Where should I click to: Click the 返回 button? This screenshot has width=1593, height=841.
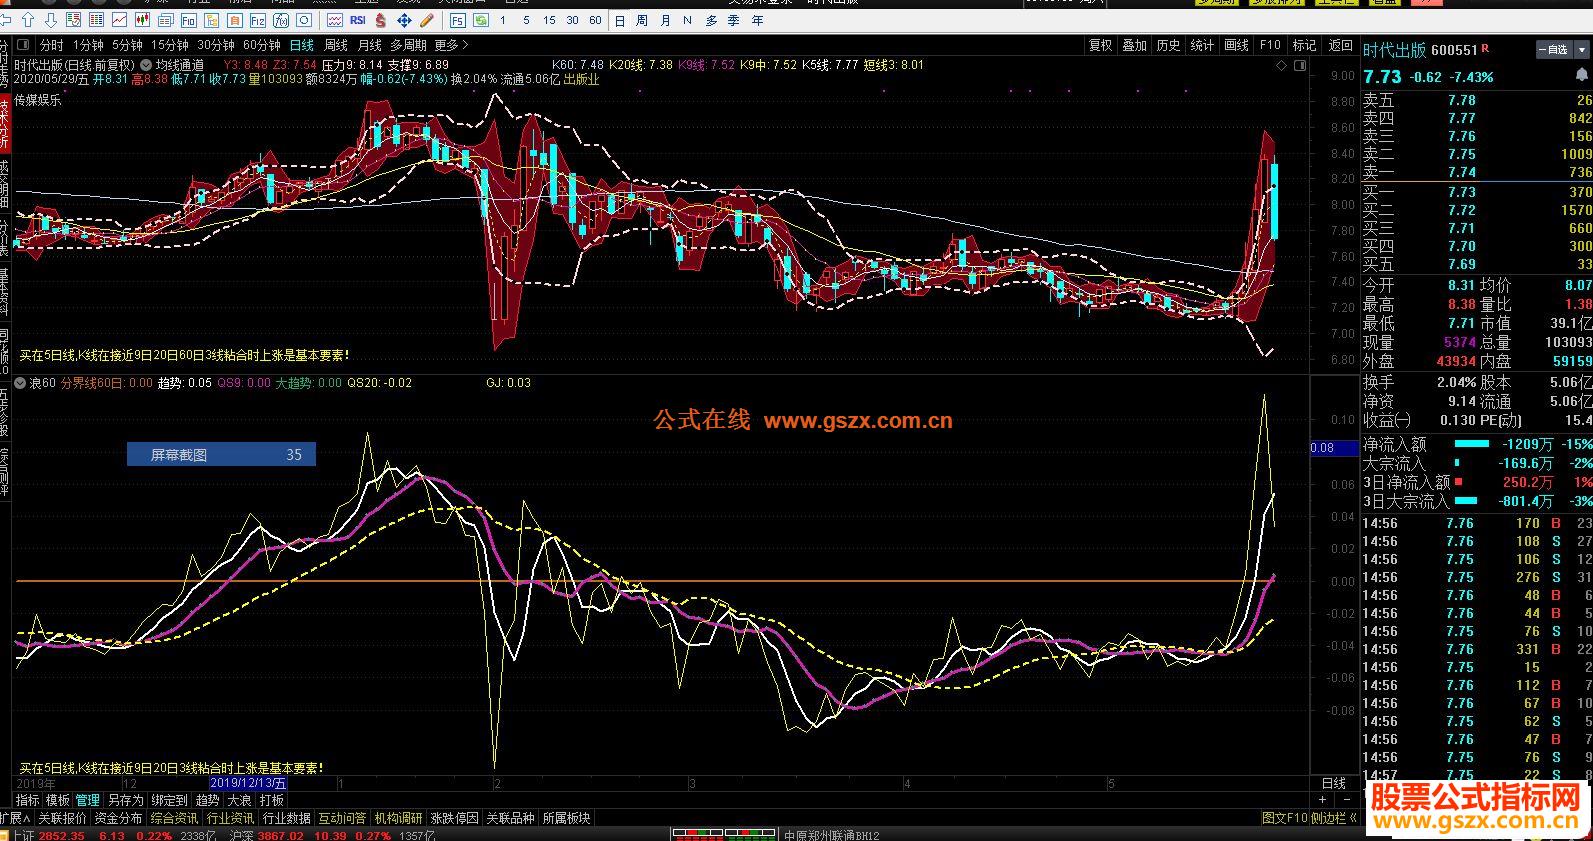pos(1340,45)
